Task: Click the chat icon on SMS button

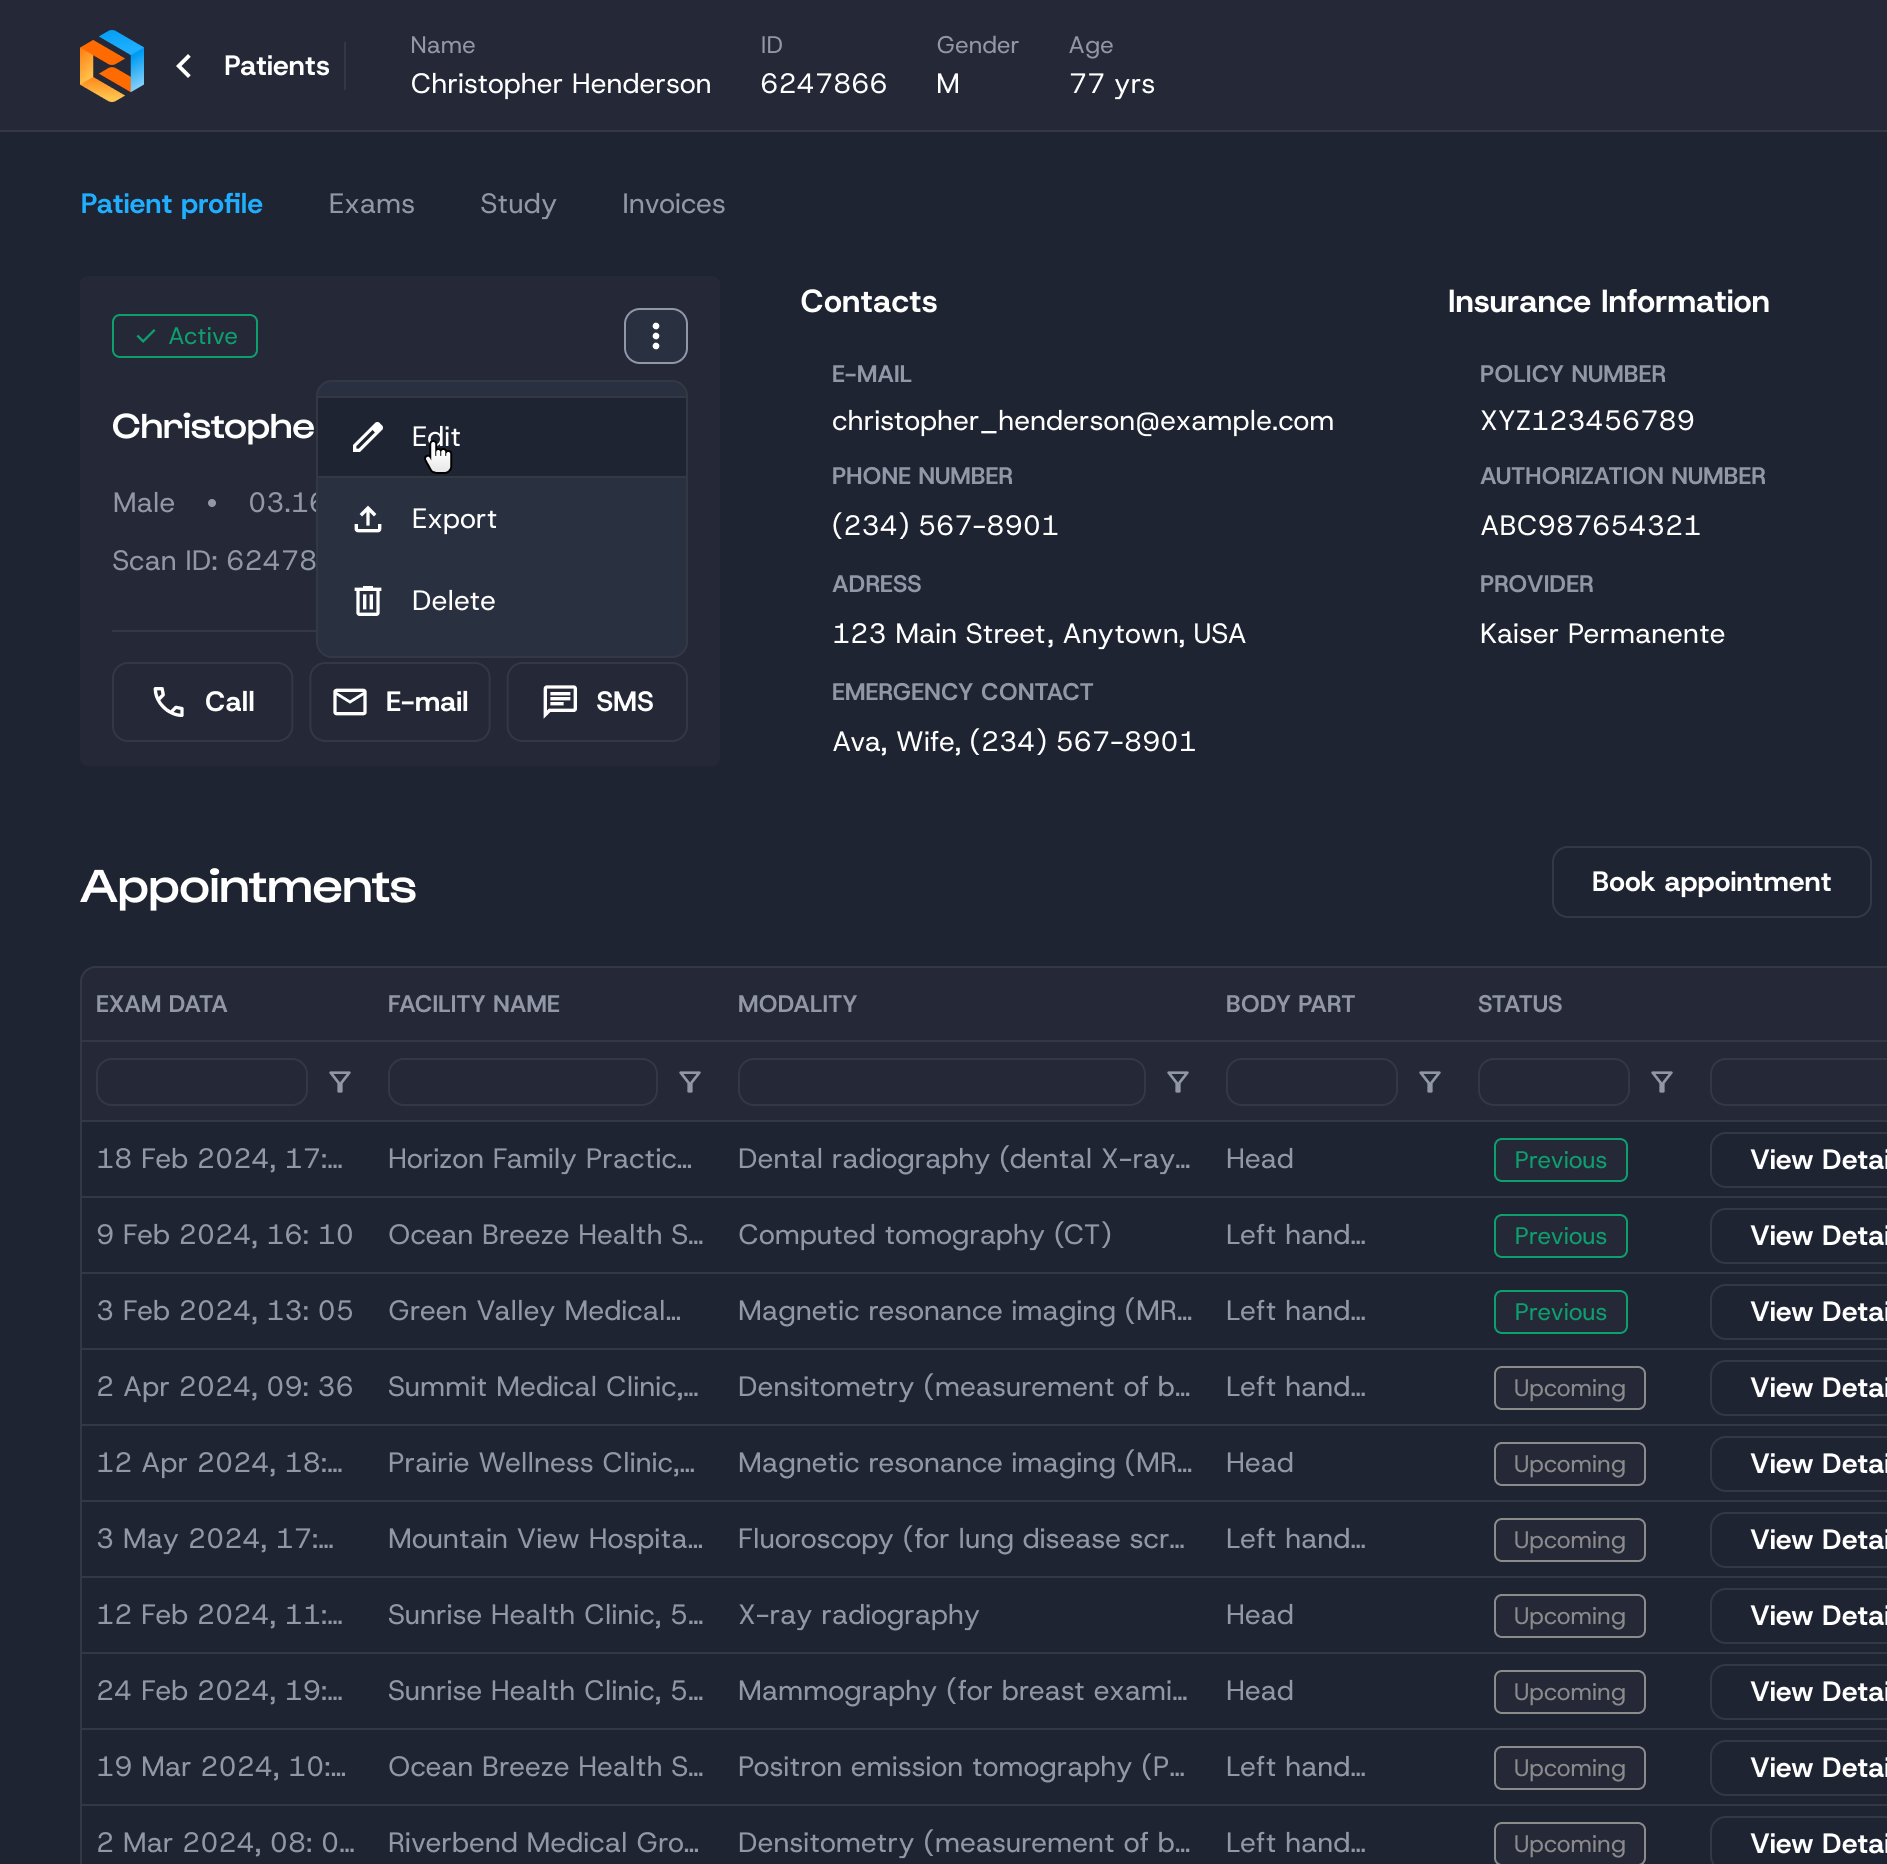Action: pyautogui.click(x=560, y=702)
